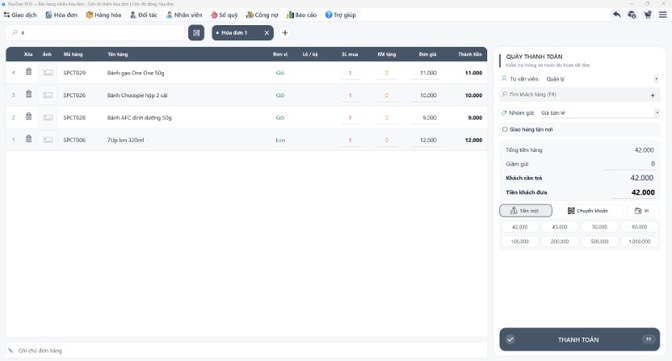The image size is (672, 361).
Task: Choose the 50.000 quick cash amount
Action: tap(600, 227)
